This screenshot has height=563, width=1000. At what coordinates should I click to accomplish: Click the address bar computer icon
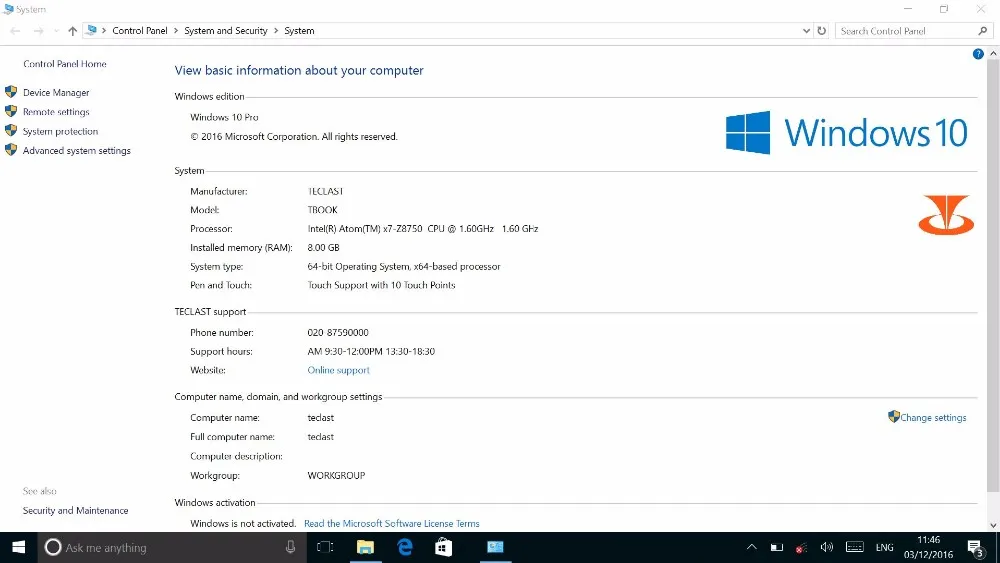click(x=92, y=30)
